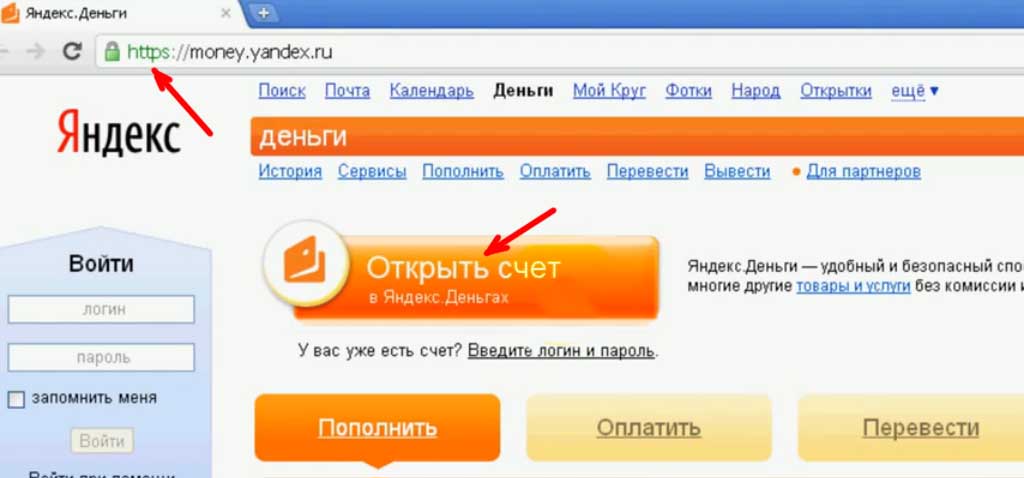Click the browser forward arrow

[x=35, y=52]
